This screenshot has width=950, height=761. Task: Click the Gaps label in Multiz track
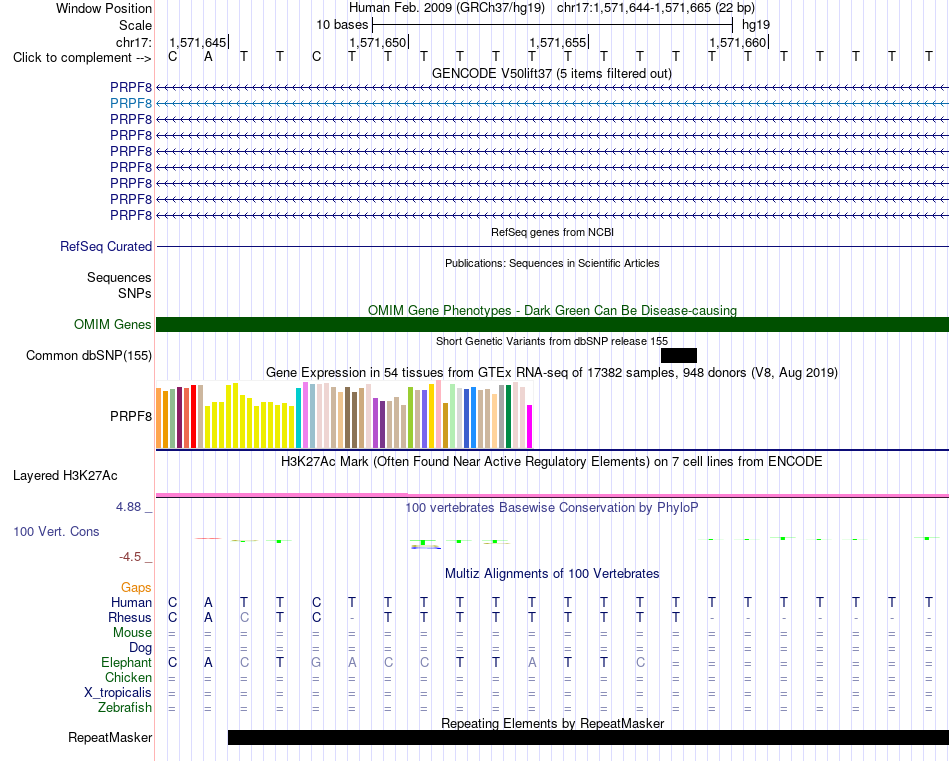click(x=136, y=587)
